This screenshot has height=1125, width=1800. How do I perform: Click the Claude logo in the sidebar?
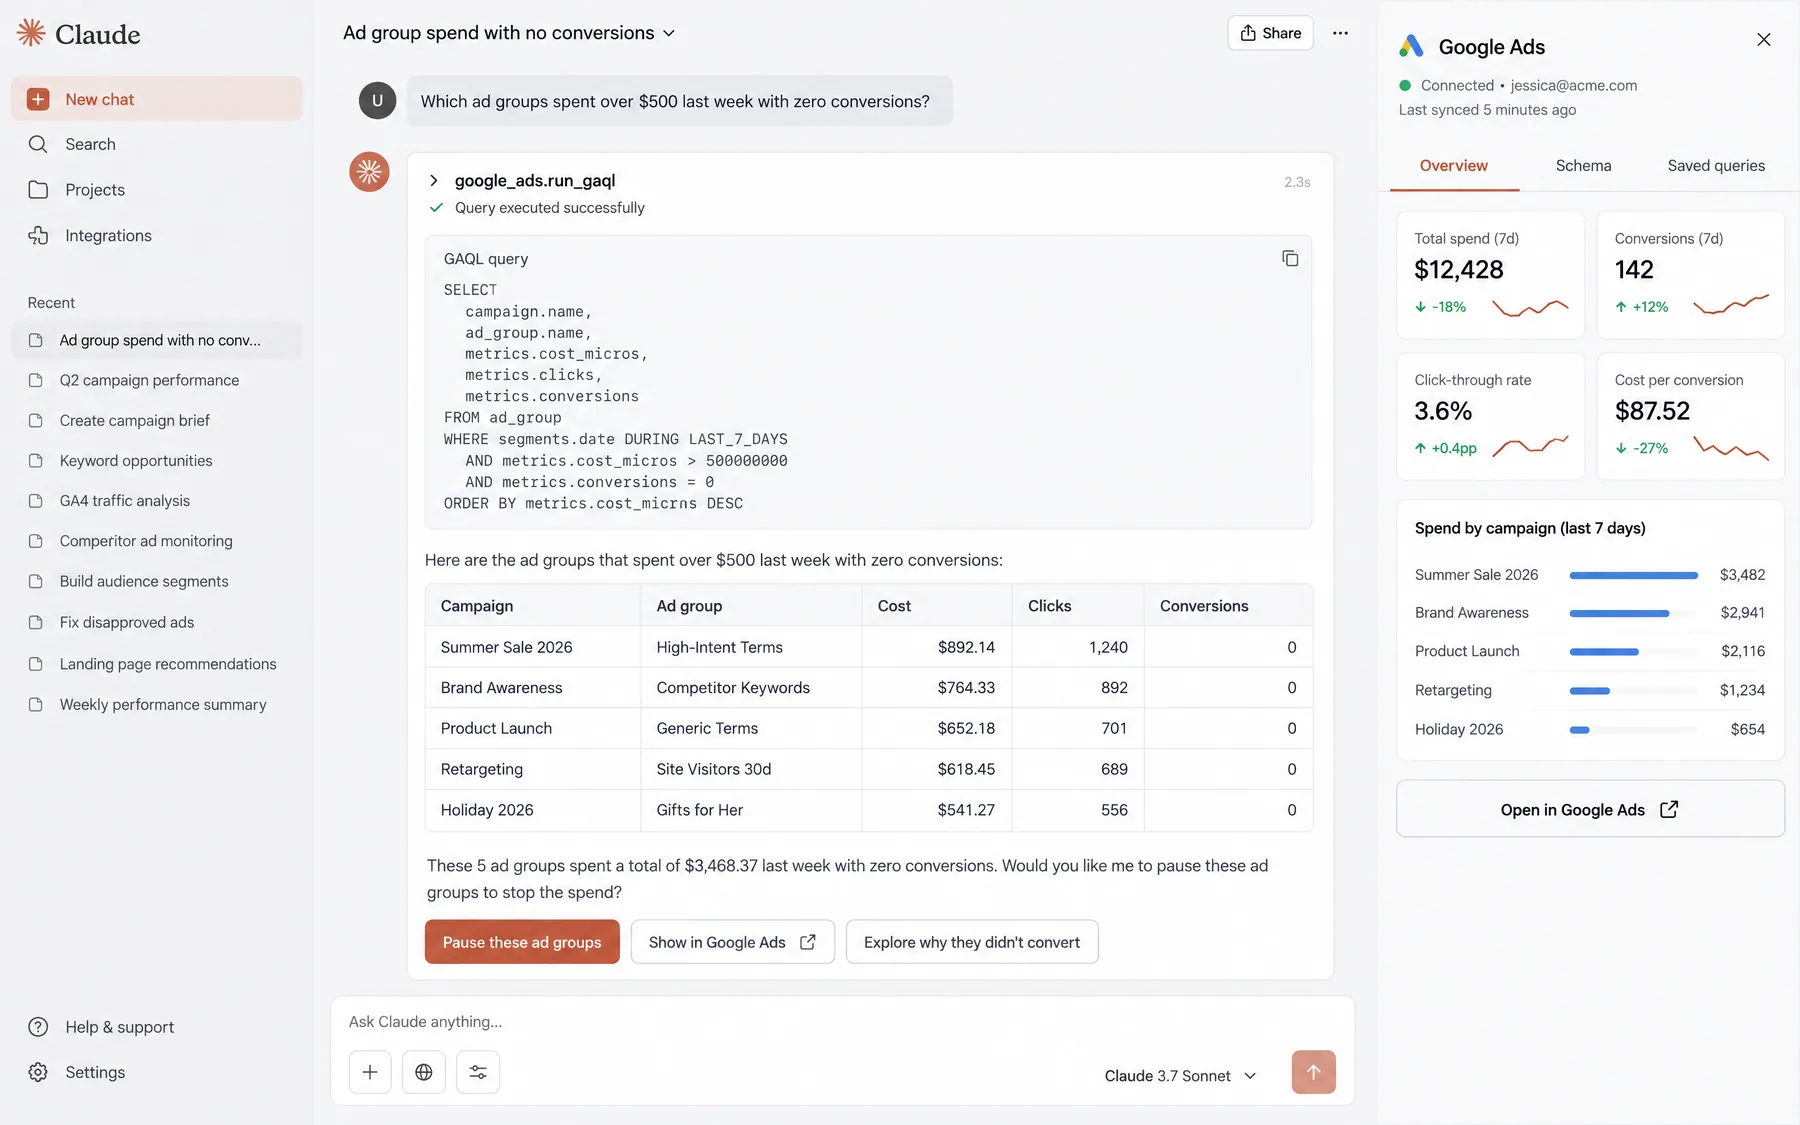click(x=79, y=34)
